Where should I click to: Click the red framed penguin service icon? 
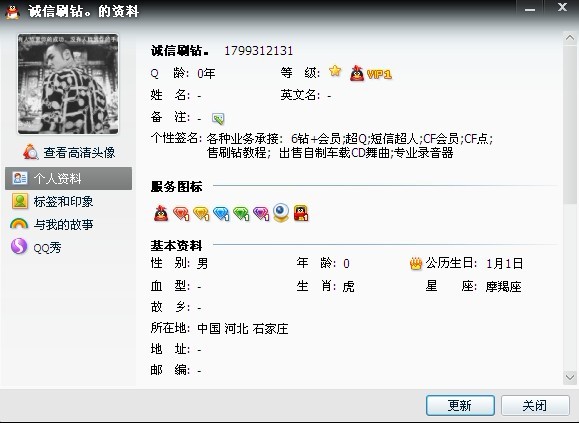301,213
